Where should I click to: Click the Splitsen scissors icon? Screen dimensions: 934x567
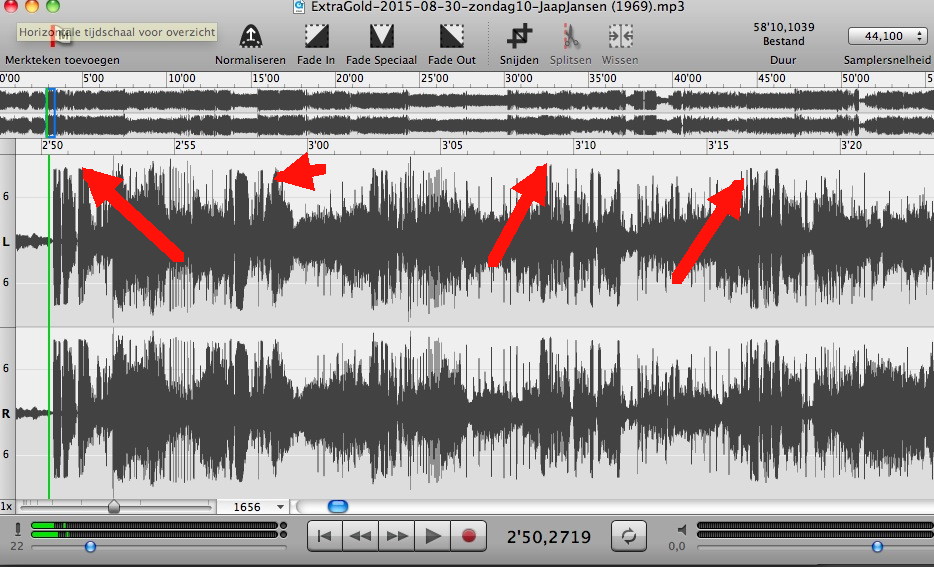pyautogui.click(x=571, y=37)
